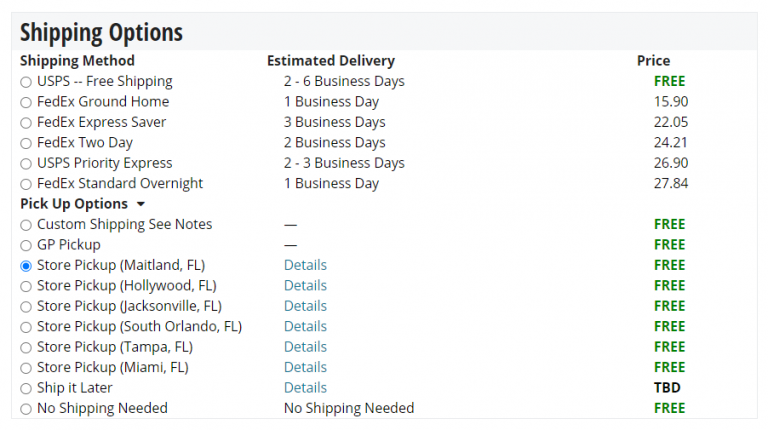Select Store Pickup (Maitland, FL) radio button
This screenshot has width=768, height=430.
pyautogui.click(x=26, y=266)
